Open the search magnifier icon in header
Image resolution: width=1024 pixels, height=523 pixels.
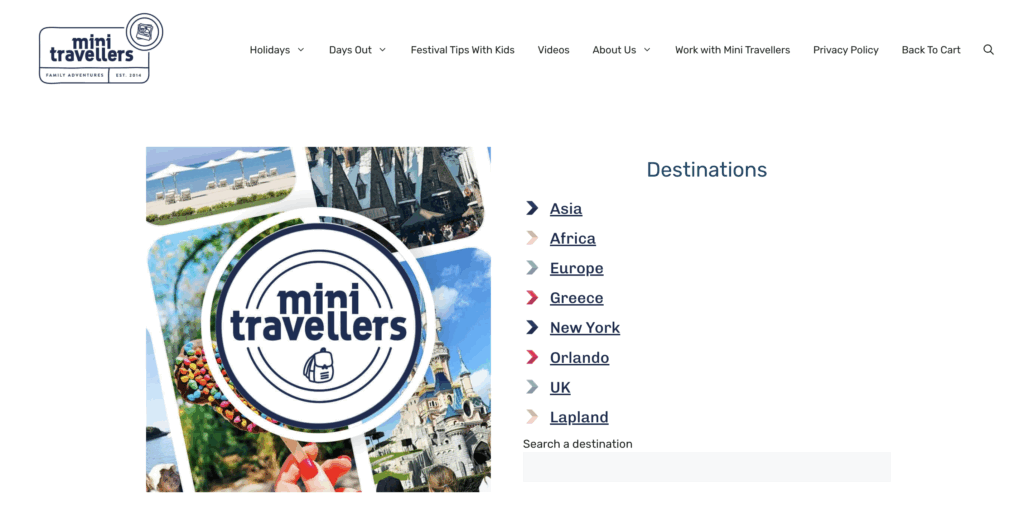[988, 50]
